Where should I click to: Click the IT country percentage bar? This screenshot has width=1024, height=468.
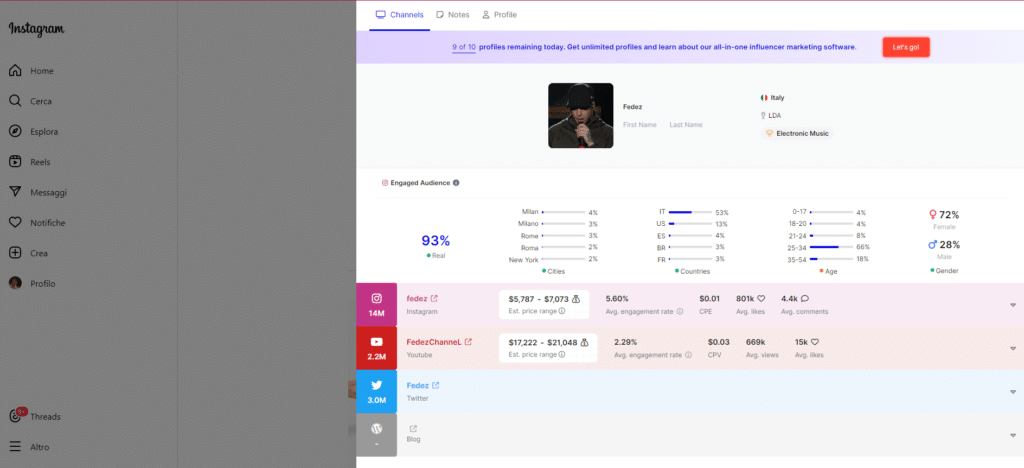point(689,212)
